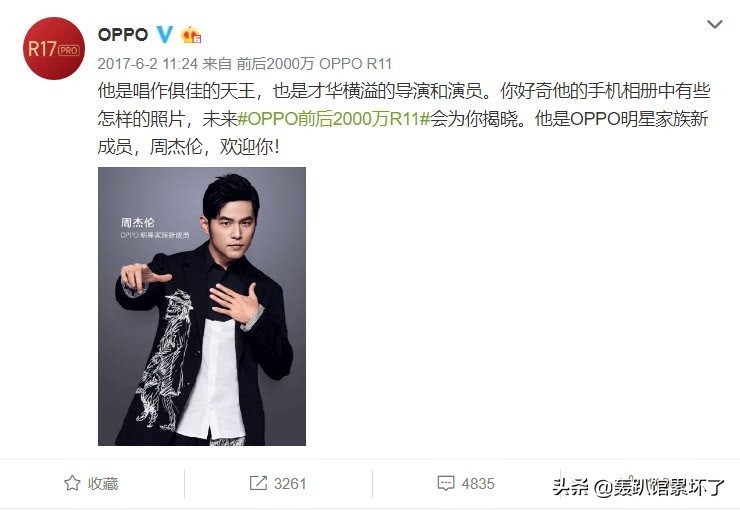
Task: Click the blue verified V badge
Action: (165, 34)
